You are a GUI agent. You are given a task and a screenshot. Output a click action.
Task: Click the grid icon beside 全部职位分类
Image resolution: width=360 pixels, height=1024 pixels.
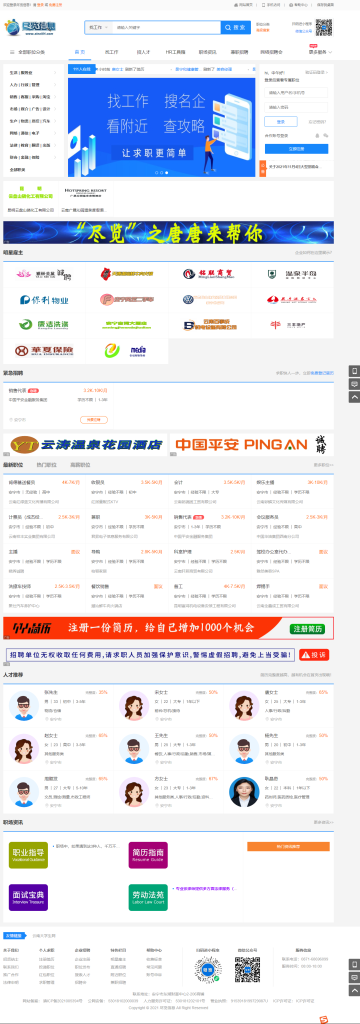pos(12,52)
